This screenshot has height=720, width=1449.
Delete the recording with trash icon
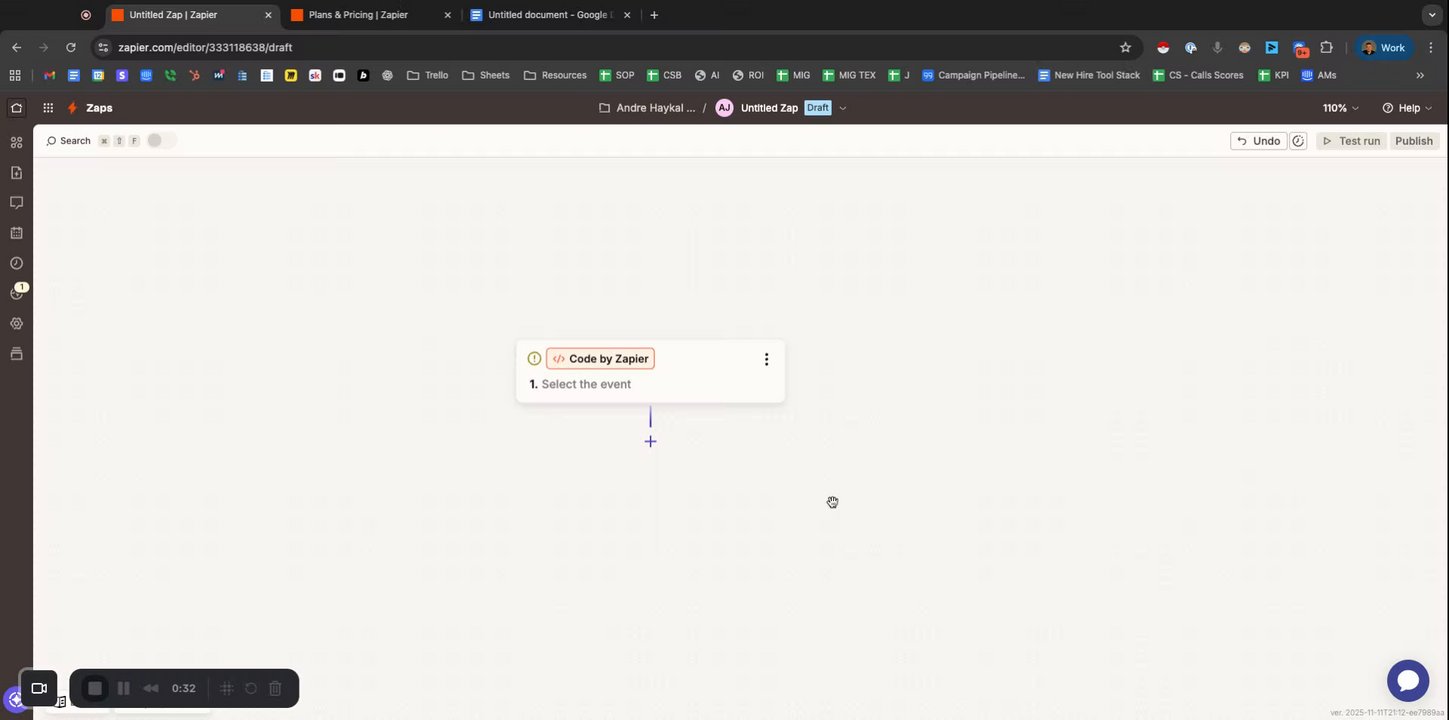coord(275,688)
